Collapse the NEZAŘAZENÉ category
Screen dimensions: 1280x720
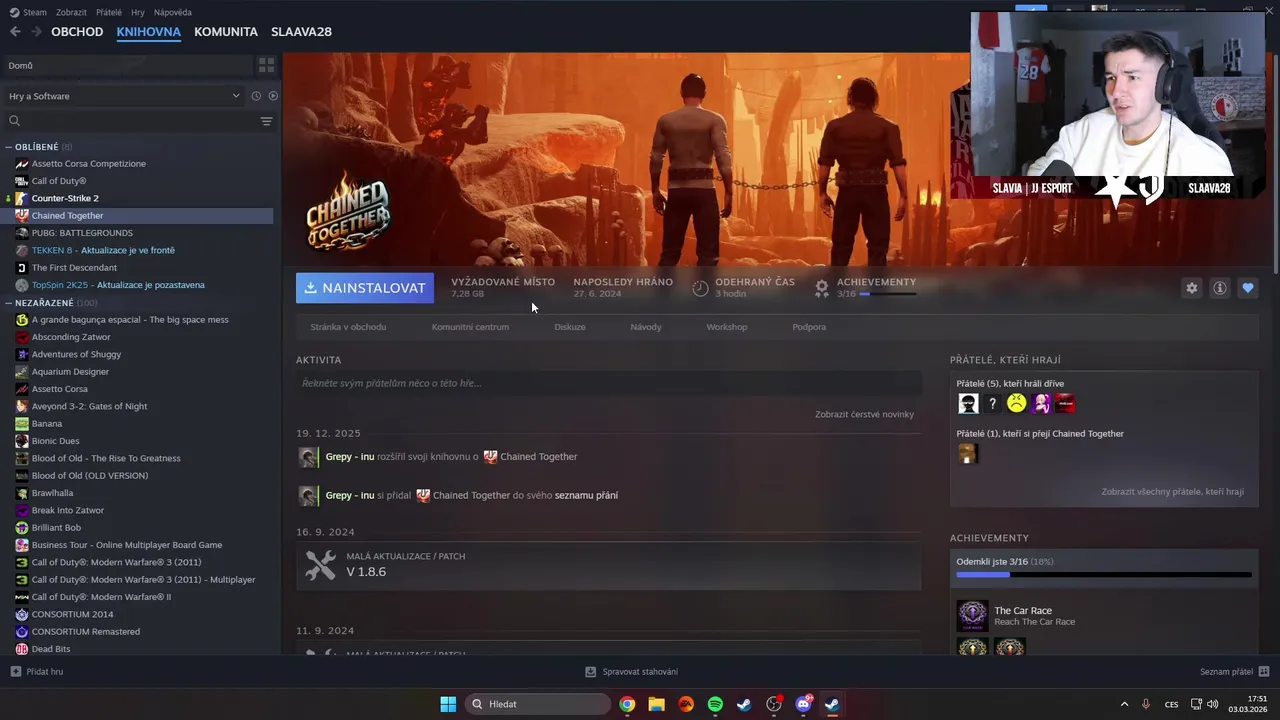pyautogui.click(x=9, y=303)
